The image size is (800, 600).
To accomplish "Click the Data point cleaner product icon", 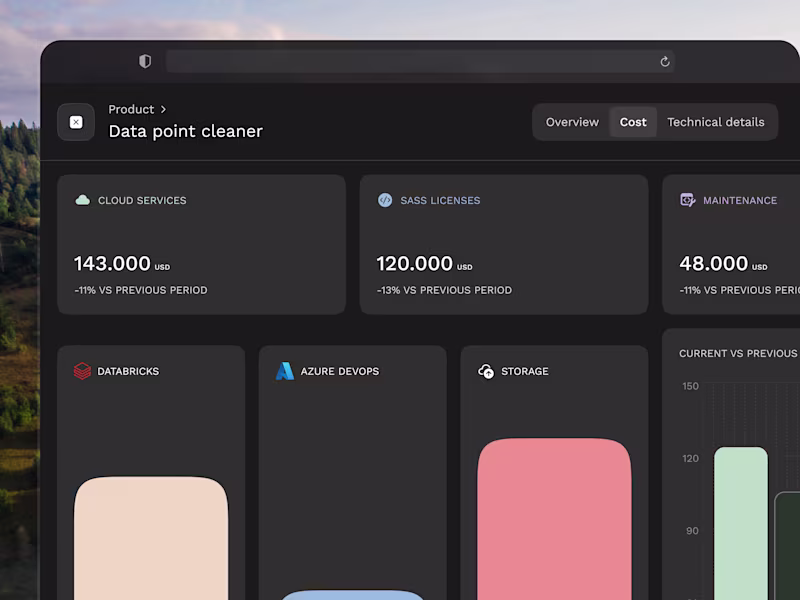I will (76, 122).
